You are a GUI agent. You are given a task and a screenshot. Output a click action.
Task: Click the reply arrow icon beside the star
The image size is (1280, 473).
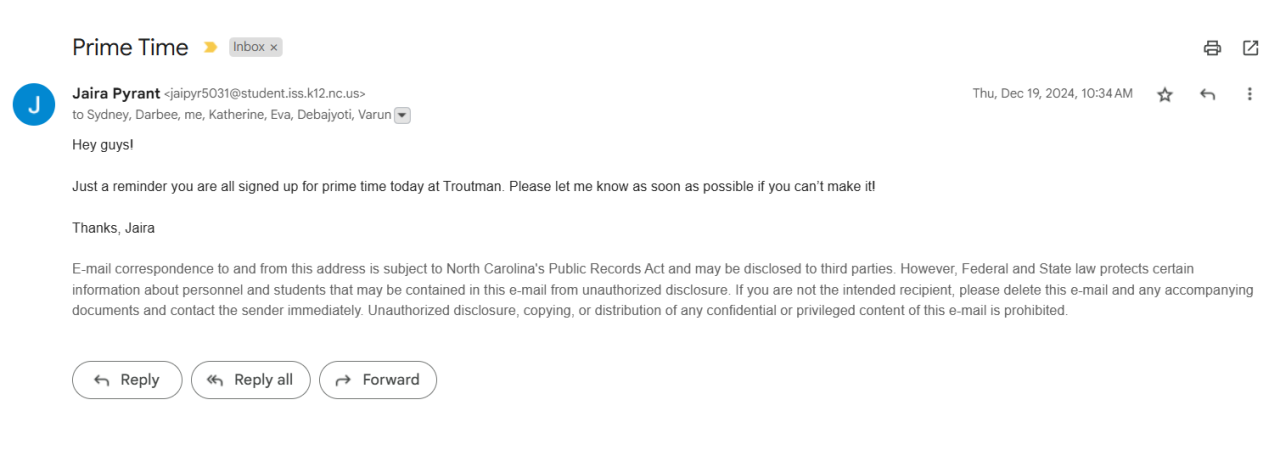[x=1207, y=94]
